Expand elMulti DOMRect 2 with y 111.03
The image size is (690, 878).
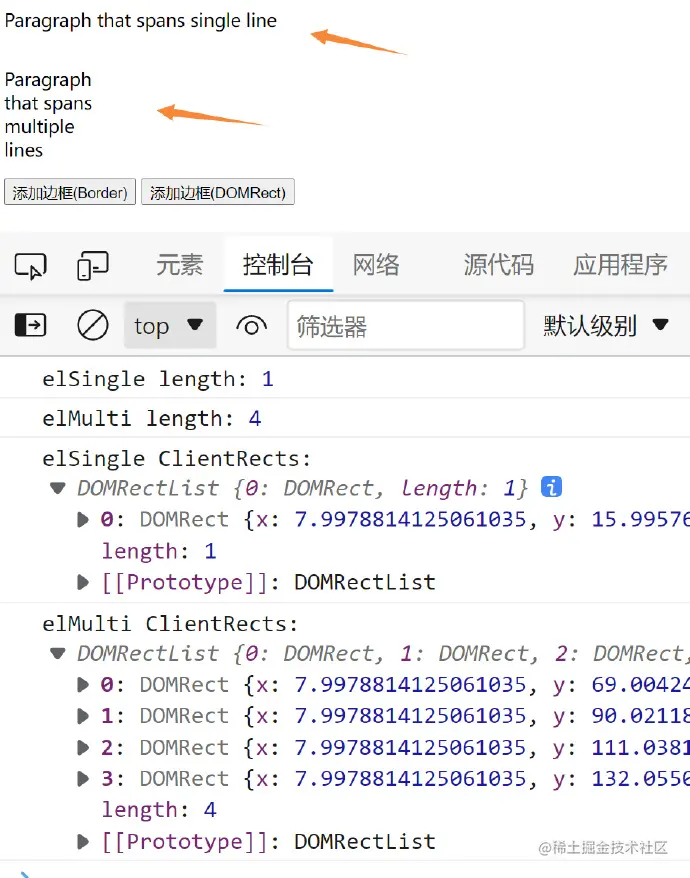[x=83, y=747]
